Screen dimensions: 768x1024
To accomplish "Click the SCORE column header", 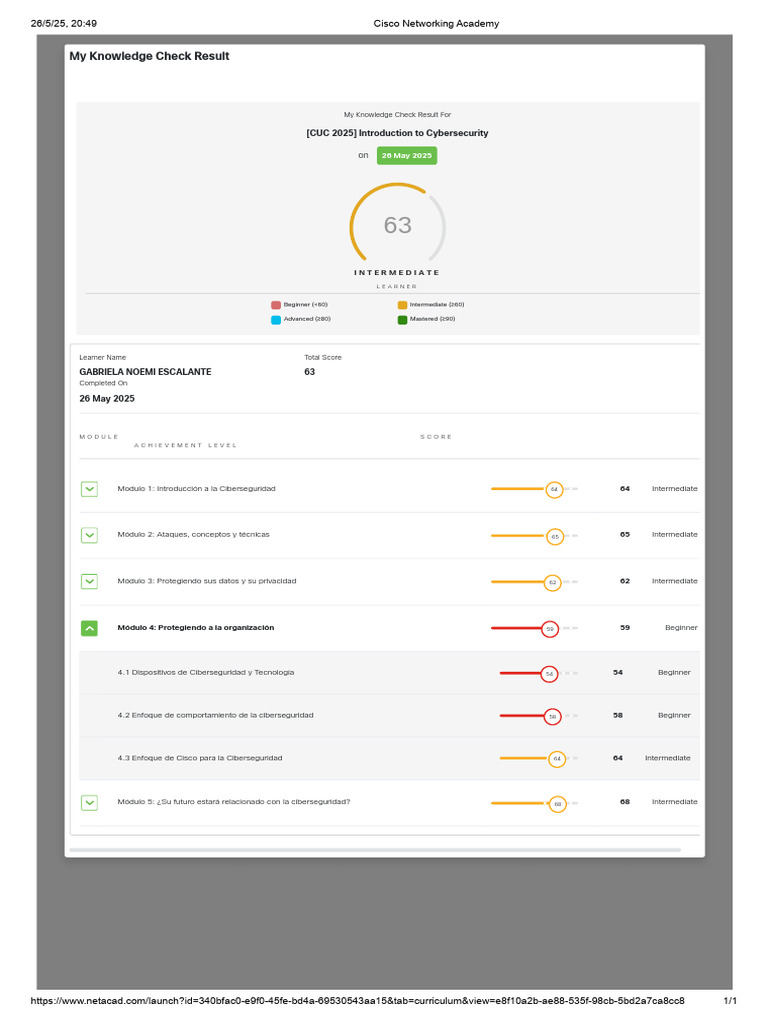I will click(x=436, y=437).
